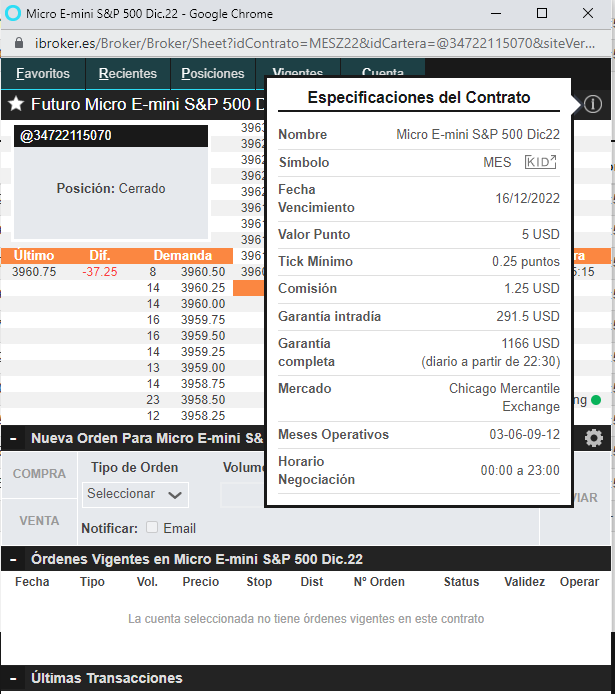Click the Nº Orden column header

[x=379, y=582]
